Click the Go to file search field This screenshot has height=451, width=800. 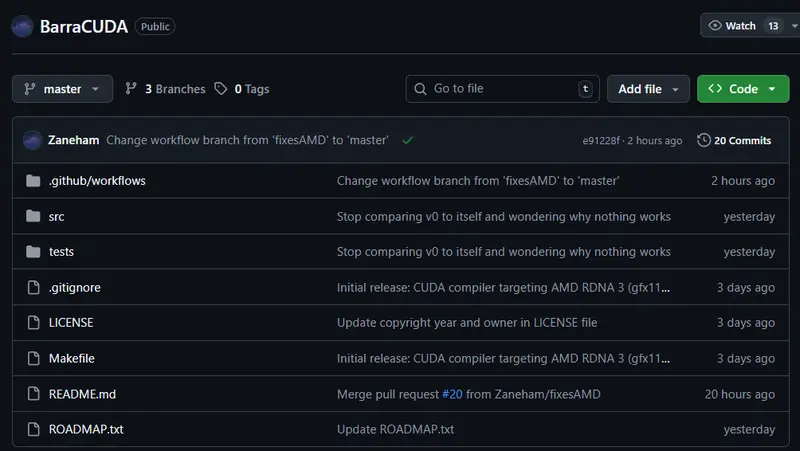click(x=502, y=89)
